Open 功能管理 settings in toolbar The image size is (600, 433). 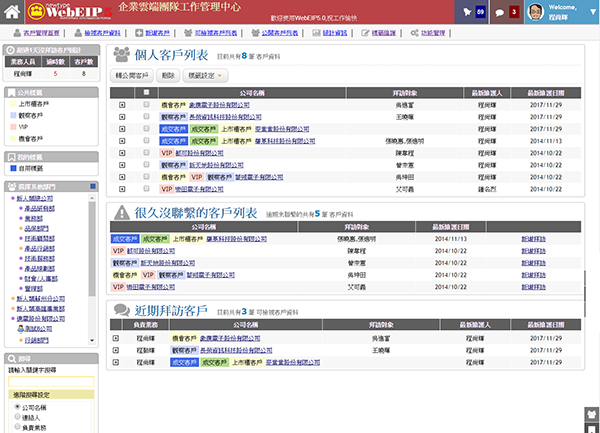point(409,33)
